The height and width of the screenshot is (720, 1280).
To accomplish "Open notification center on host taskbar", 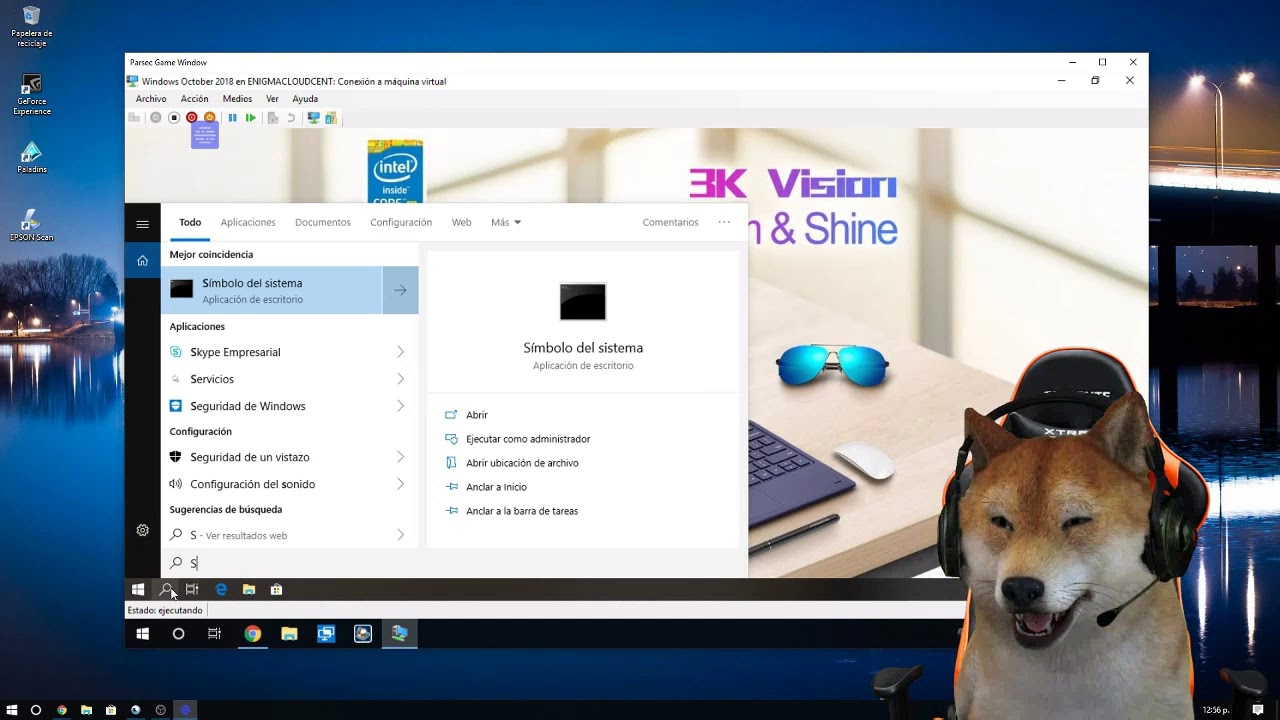I will [x=1258, y=710].
